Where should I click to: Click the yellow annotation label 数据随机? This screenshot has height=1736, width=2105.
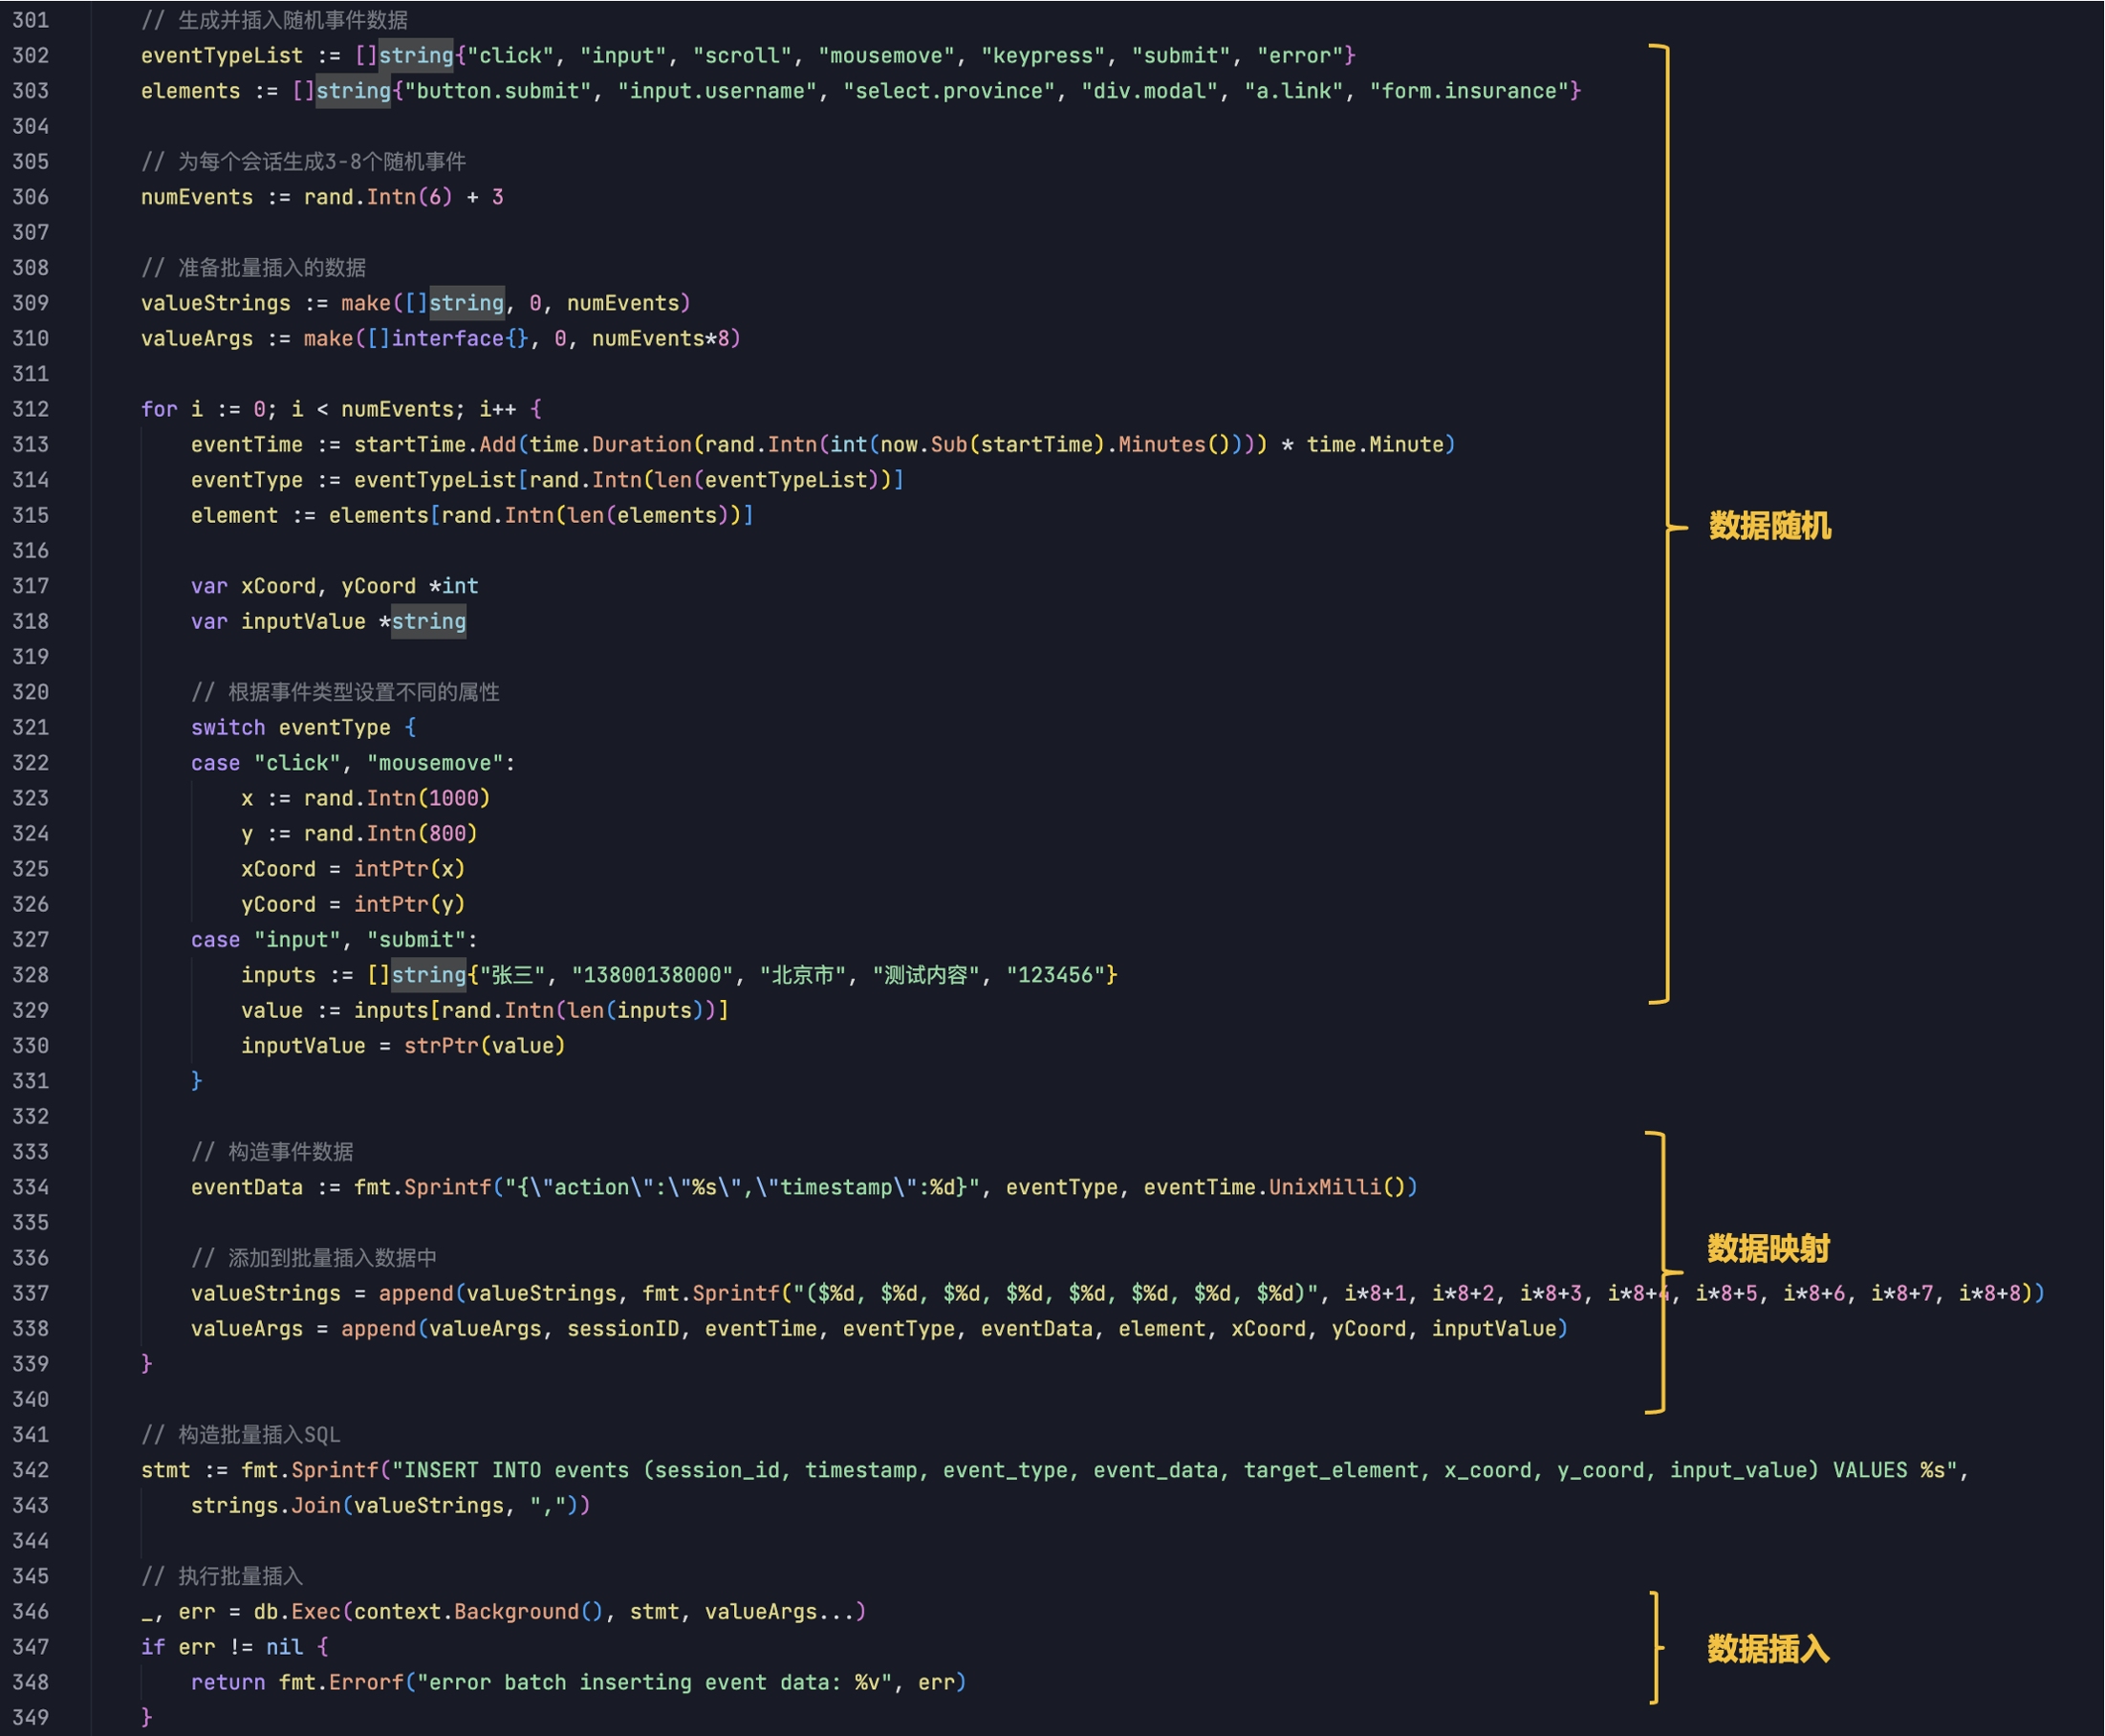coord(1769,526)
